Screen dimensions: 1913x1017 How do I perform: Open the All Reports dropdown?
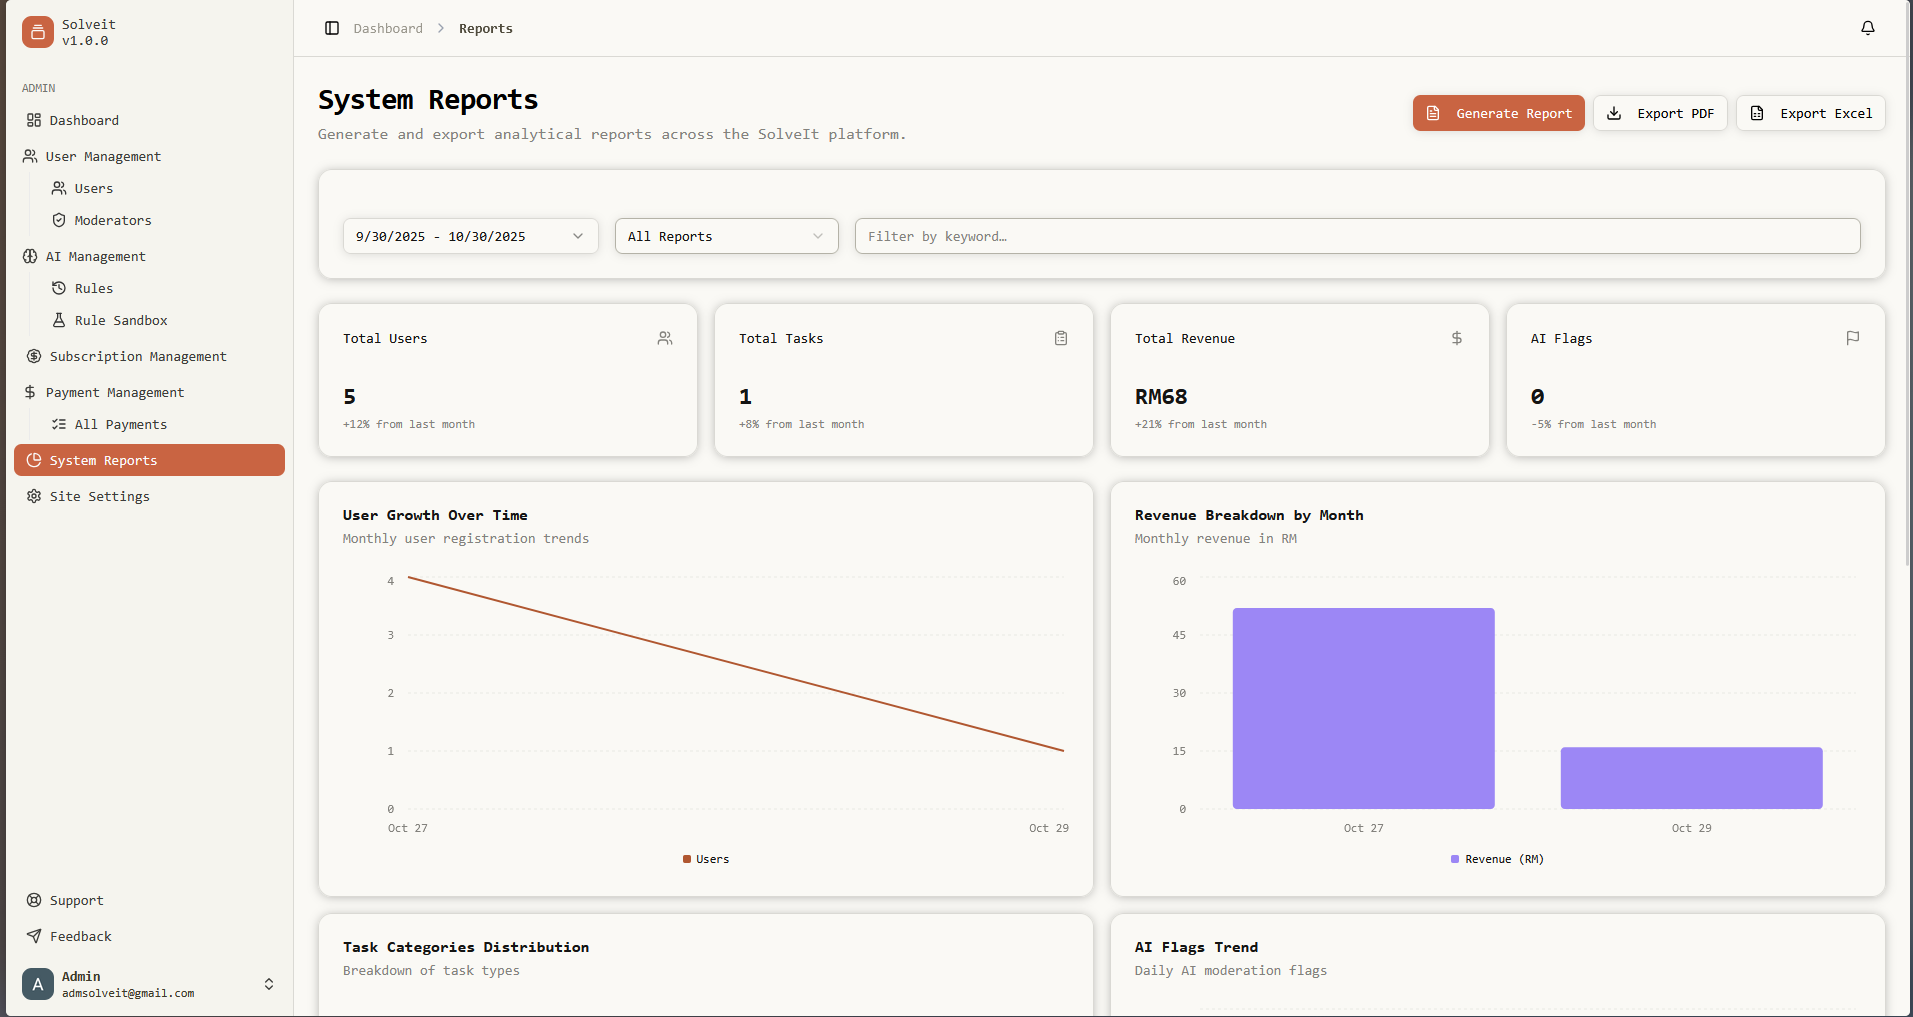[x=726, y=236]
